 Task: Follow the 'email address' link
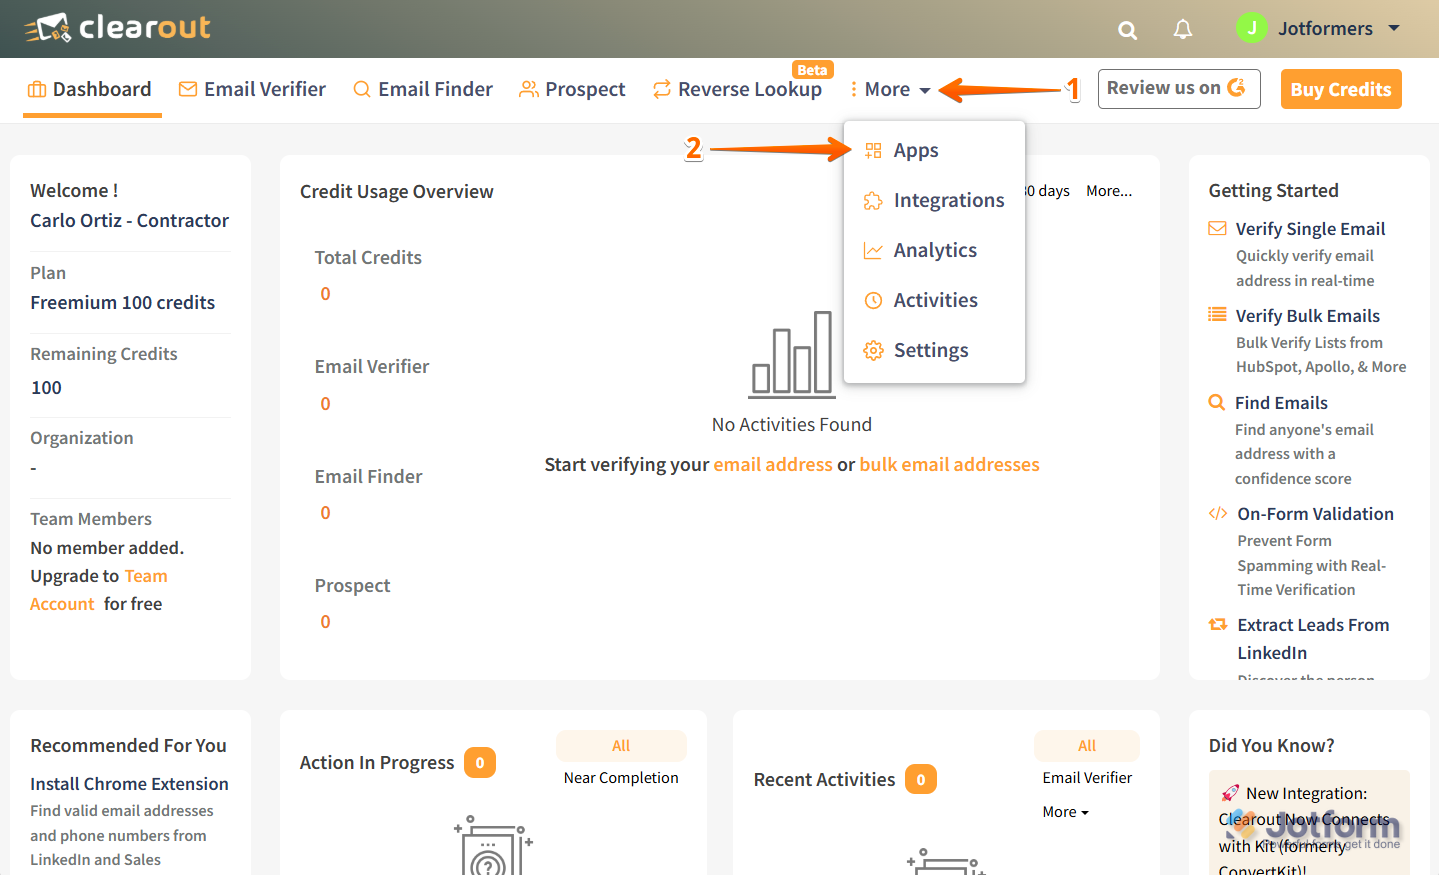(773, 464)
